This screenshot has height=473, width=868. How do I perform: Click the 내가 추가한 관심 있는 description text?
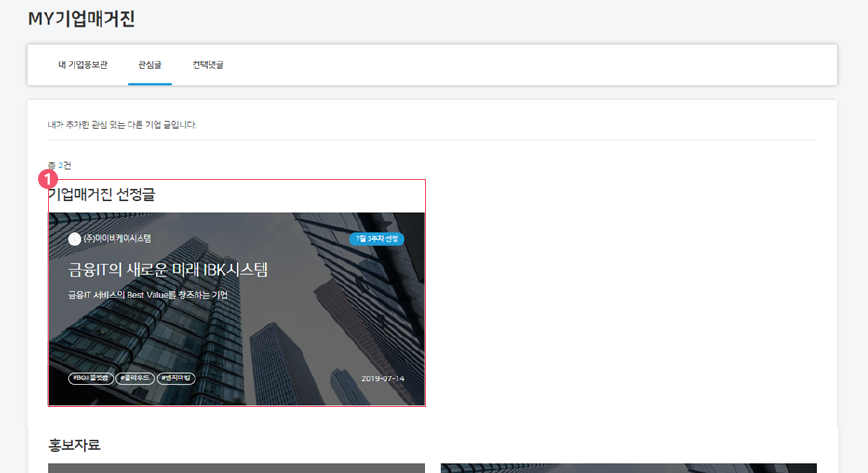[x=122, y=125]
